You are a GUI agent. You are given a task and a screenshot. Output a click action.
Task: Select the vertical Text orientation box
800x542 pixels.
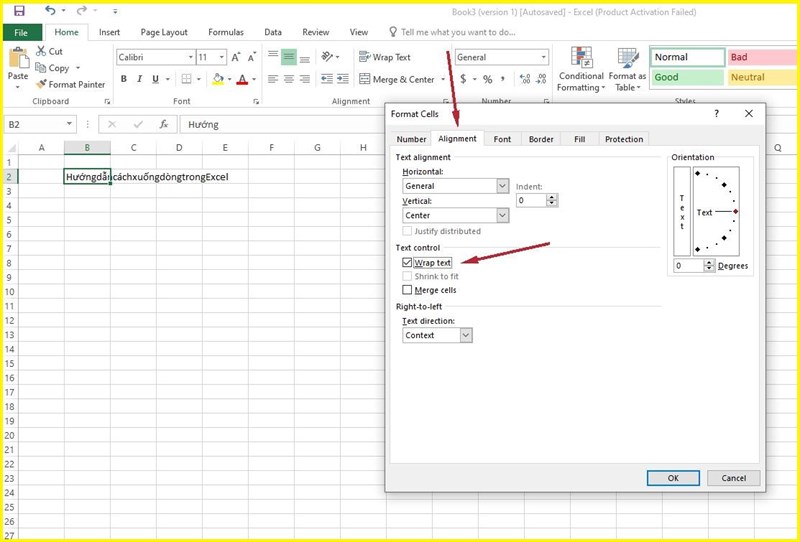(x=682, y=211)
